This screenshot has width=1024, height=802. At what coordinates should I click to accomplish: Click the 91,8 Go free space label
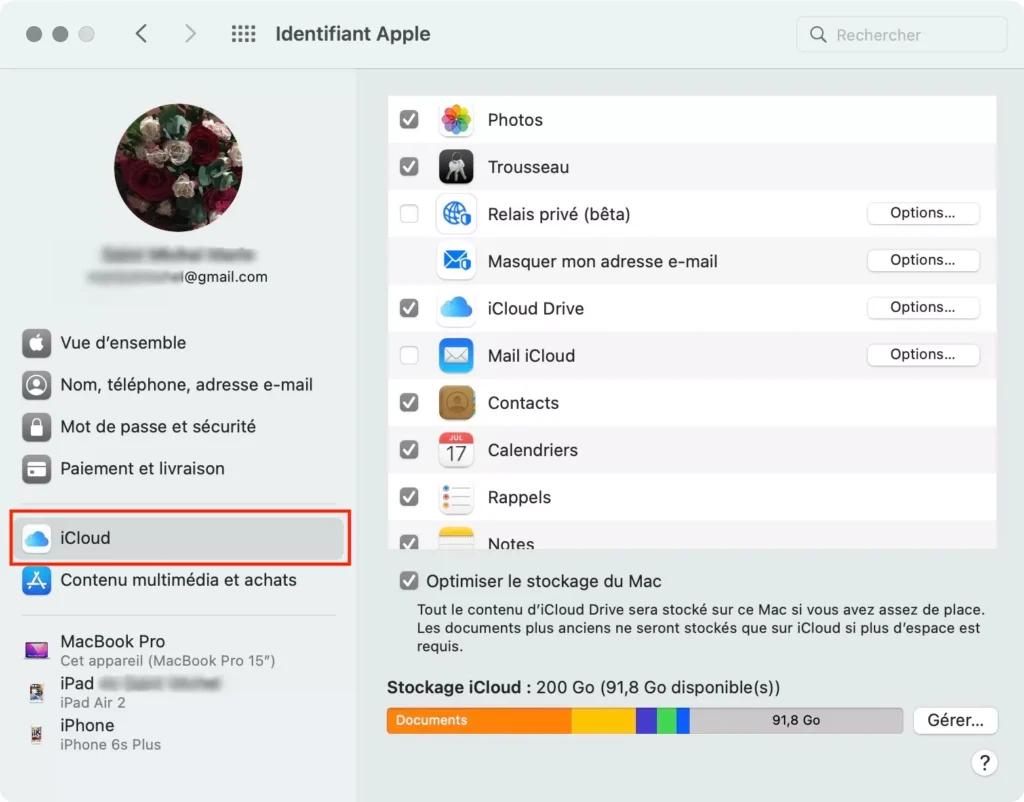coord(795,720)
